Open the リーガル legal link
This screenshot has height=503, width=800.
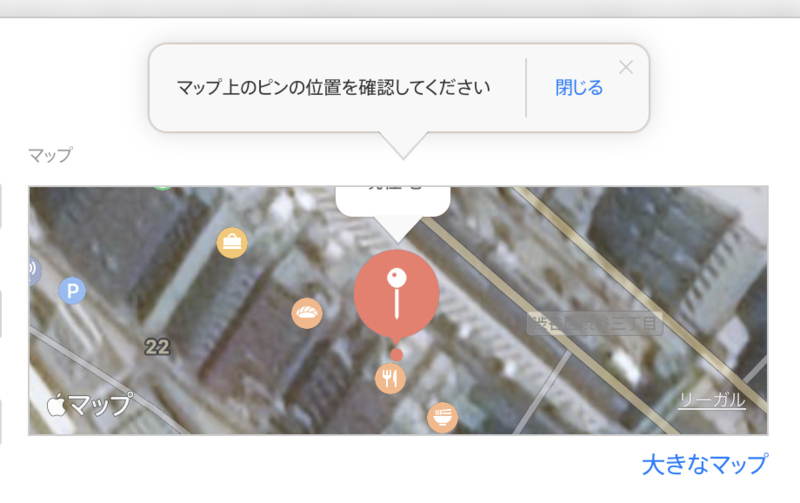click(712, 400)
